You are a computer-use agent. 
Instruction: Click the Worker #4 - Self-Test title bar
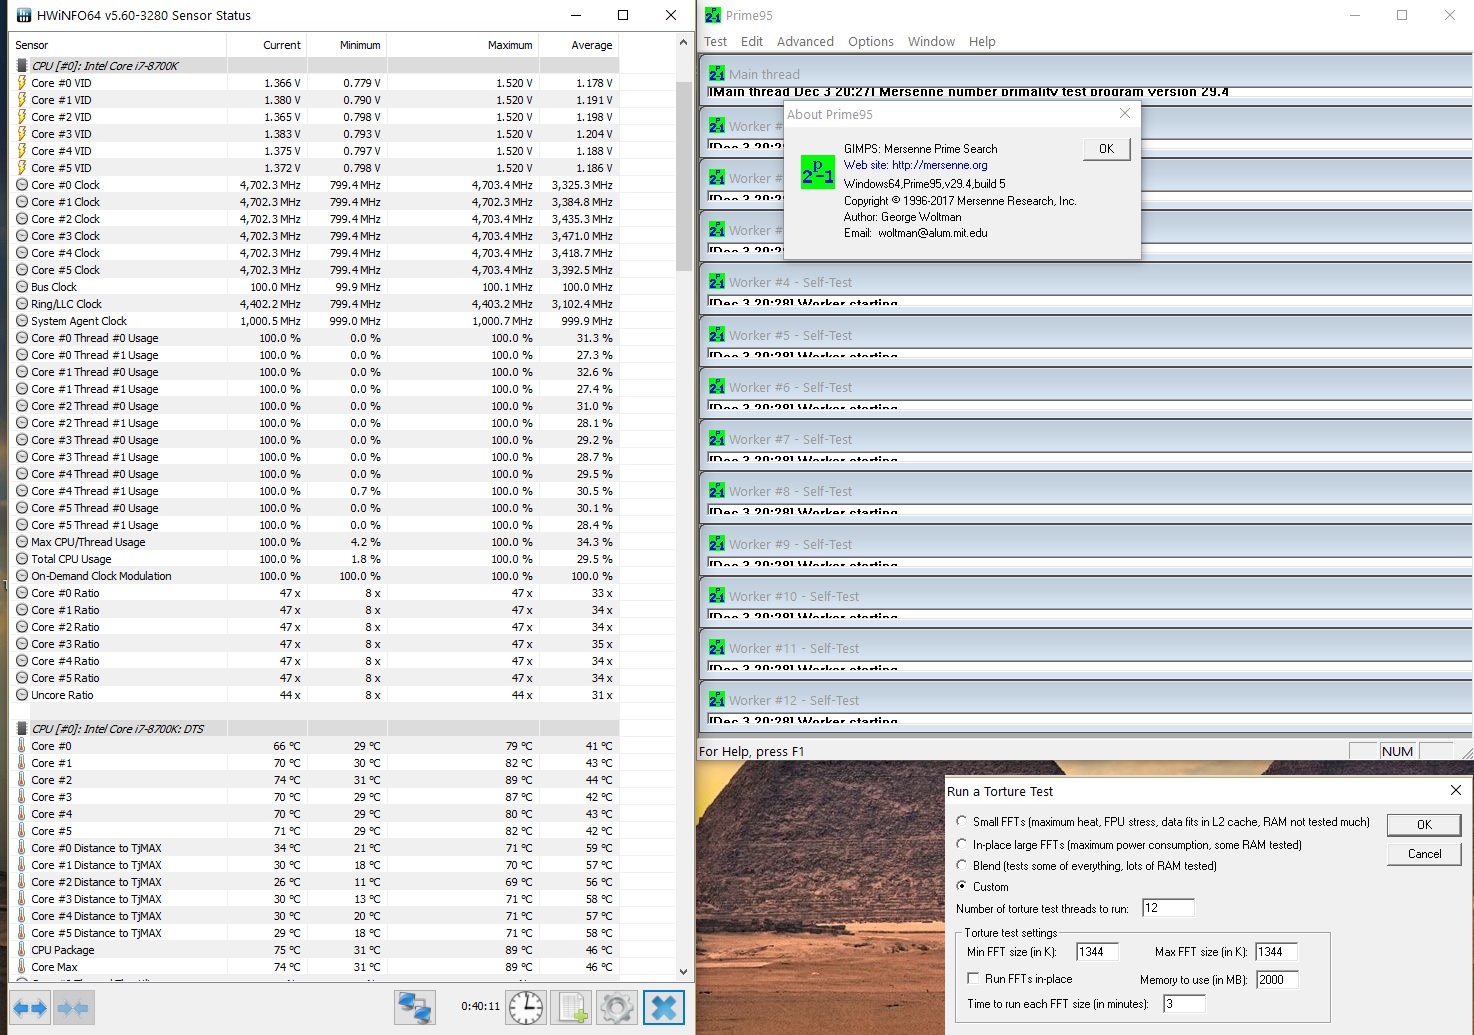(1088, 282)
